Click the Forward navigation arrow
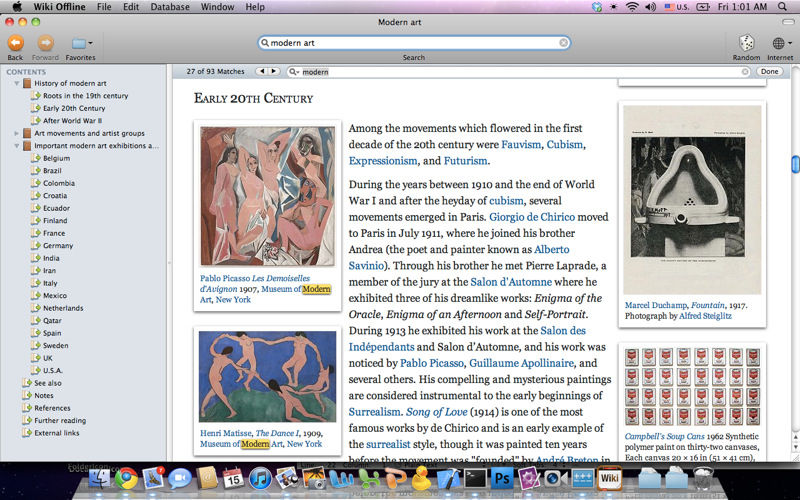This screenshot has height=500, width=800. (x=45, y=43)
